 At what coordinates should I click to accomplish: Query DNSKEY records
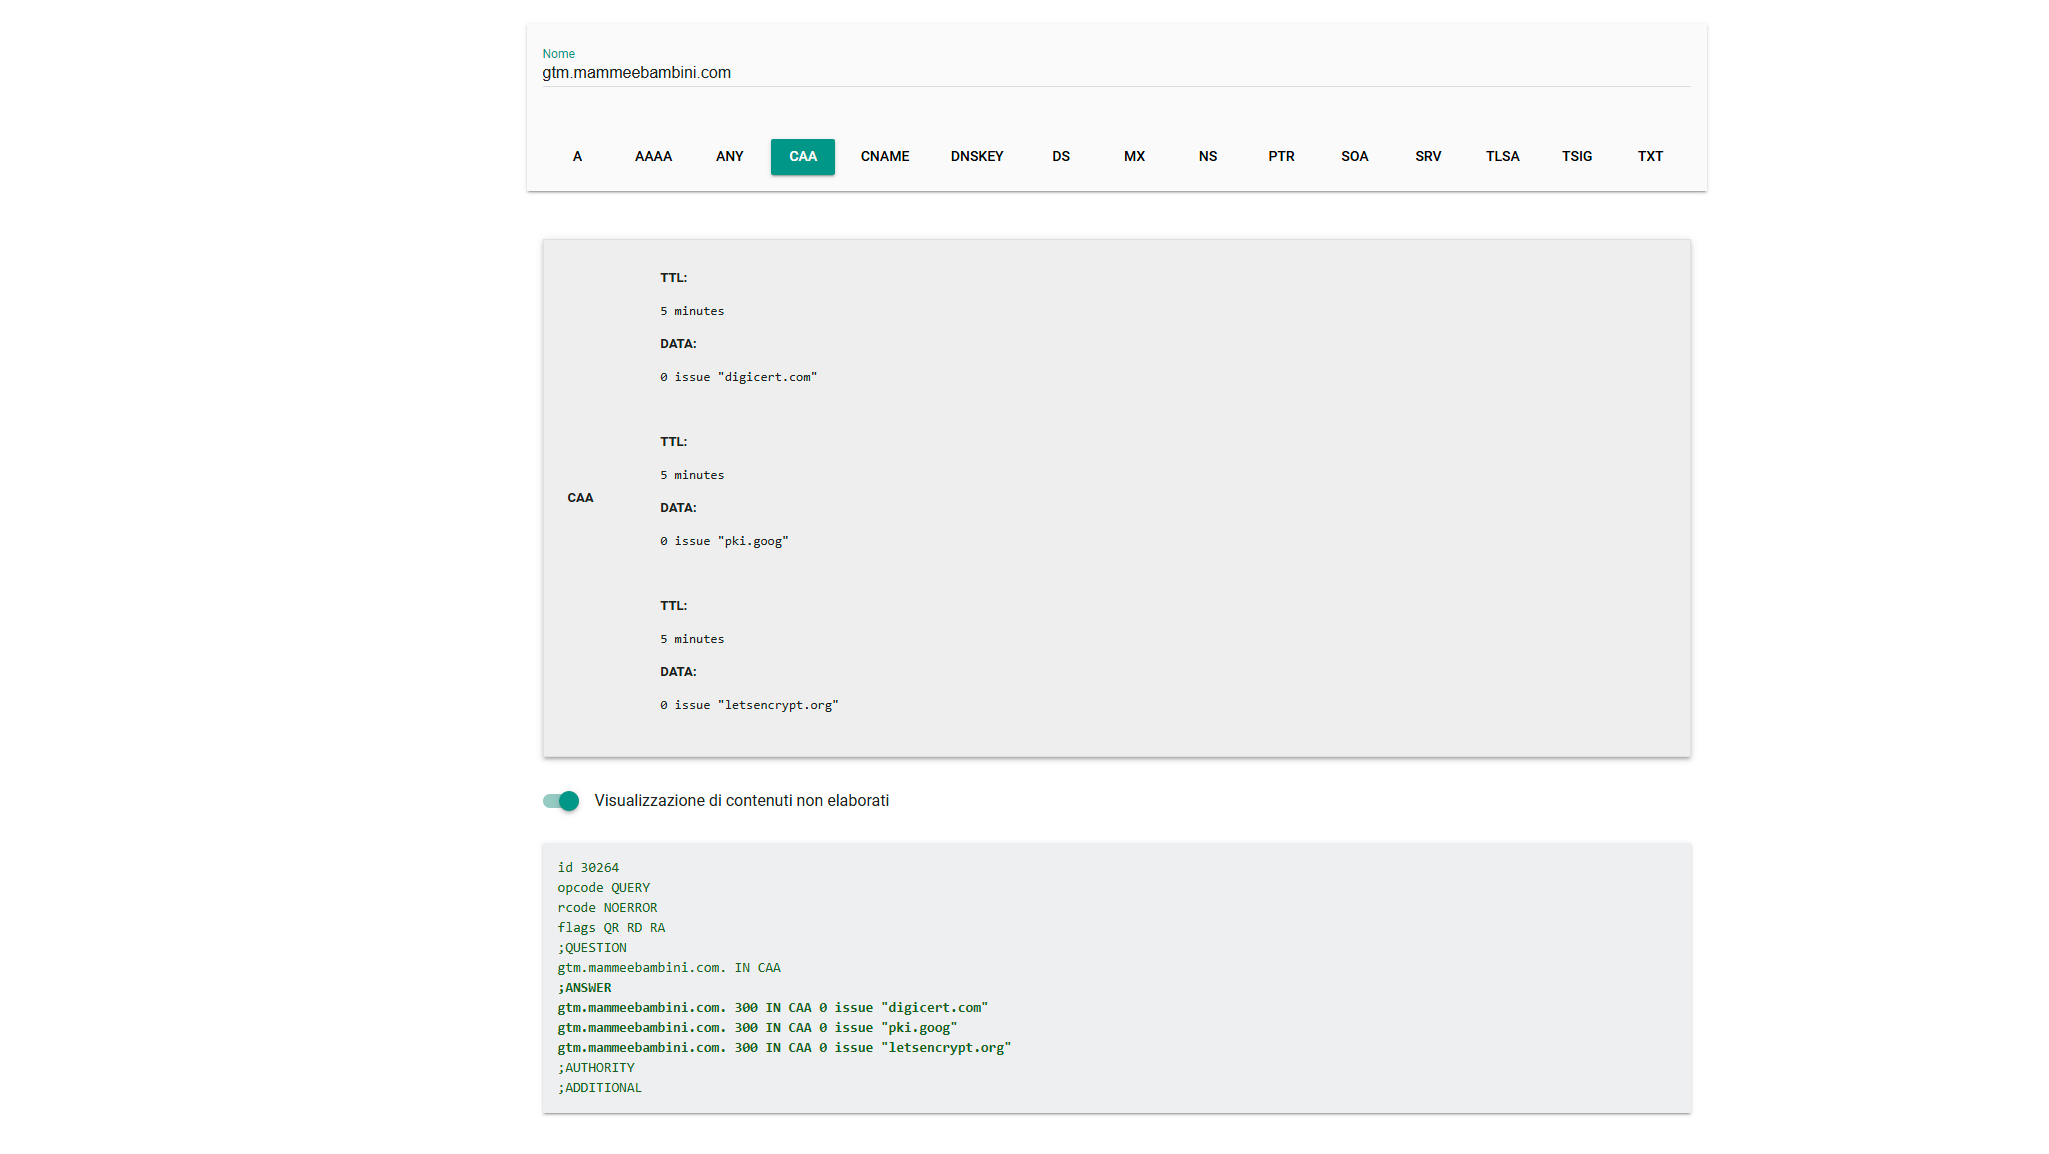pyautogui.click(x=976, y=157)
